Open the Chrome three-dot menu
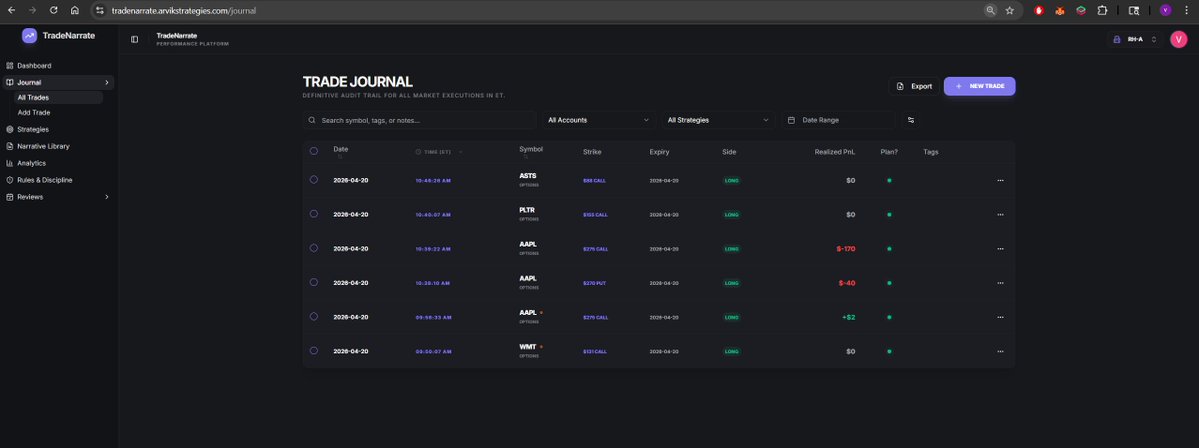Screen dimensions: 1199x448 (1186, 11)
